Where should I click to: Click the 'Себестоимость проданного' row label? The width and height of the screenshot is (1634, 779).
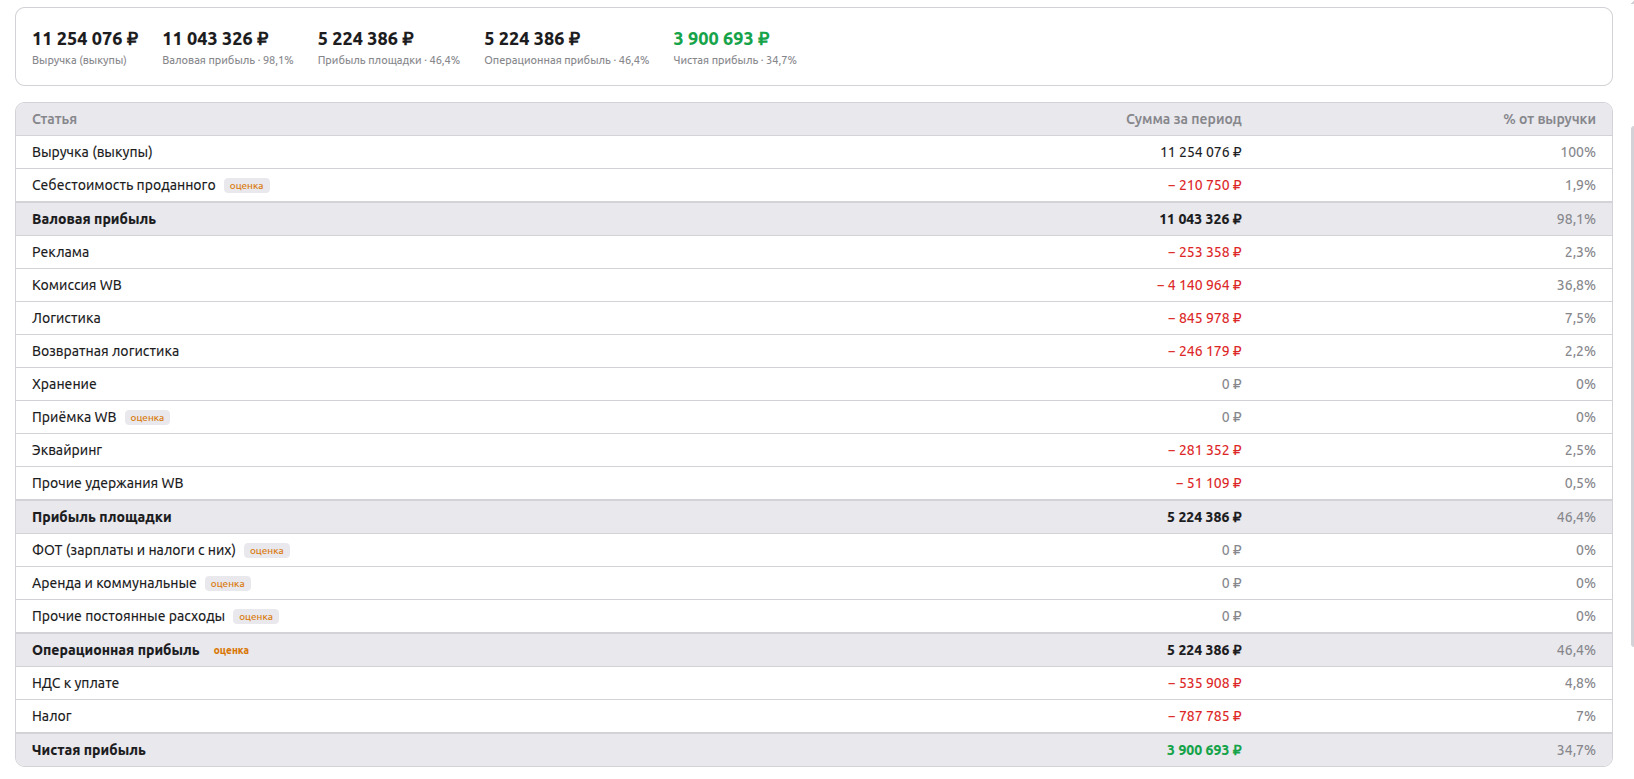click(x=124, y=185)
